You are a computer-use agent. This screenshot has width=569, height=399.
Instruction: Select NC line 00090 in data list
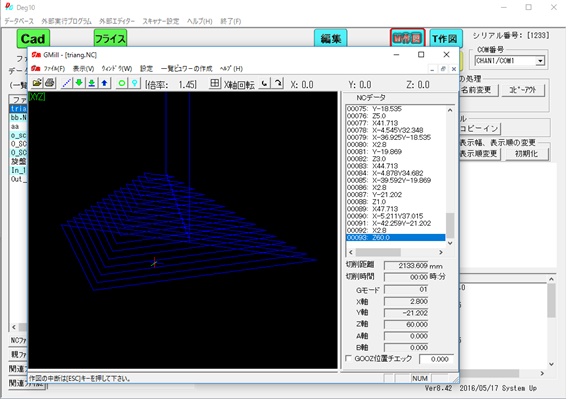[396, 216]
